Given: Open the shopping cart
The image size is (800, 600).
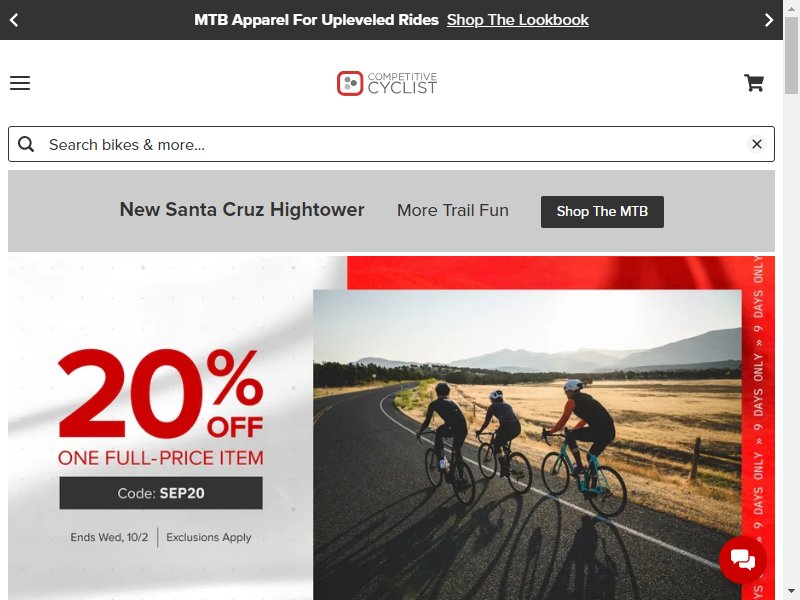Looking at the screenshot, I should pyautogui.click(x=754, y=83).
